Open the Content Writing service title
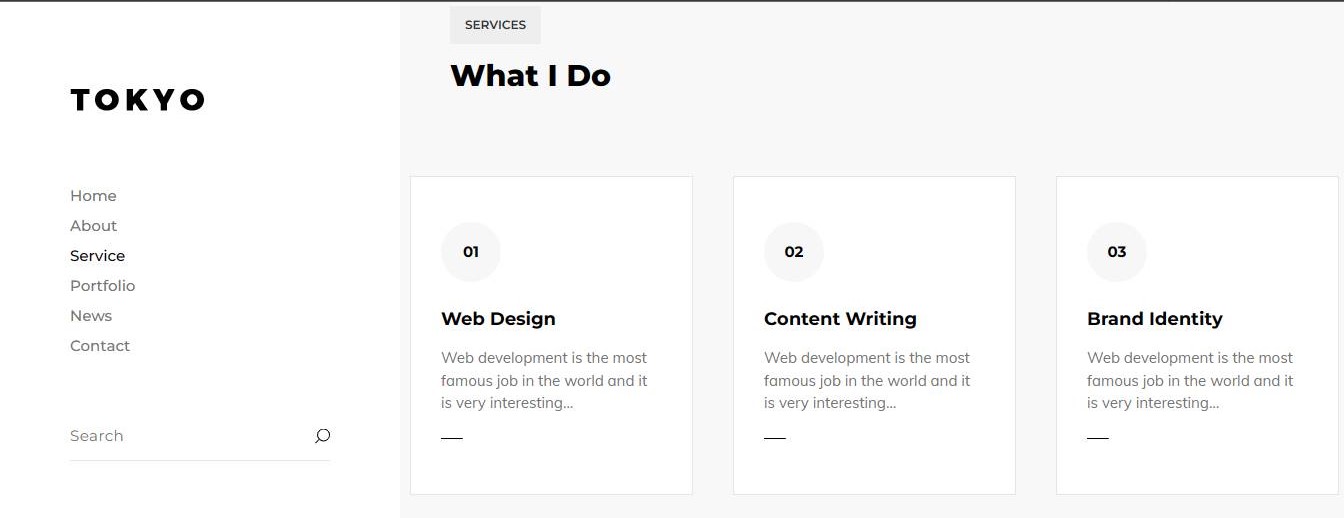 840,319
